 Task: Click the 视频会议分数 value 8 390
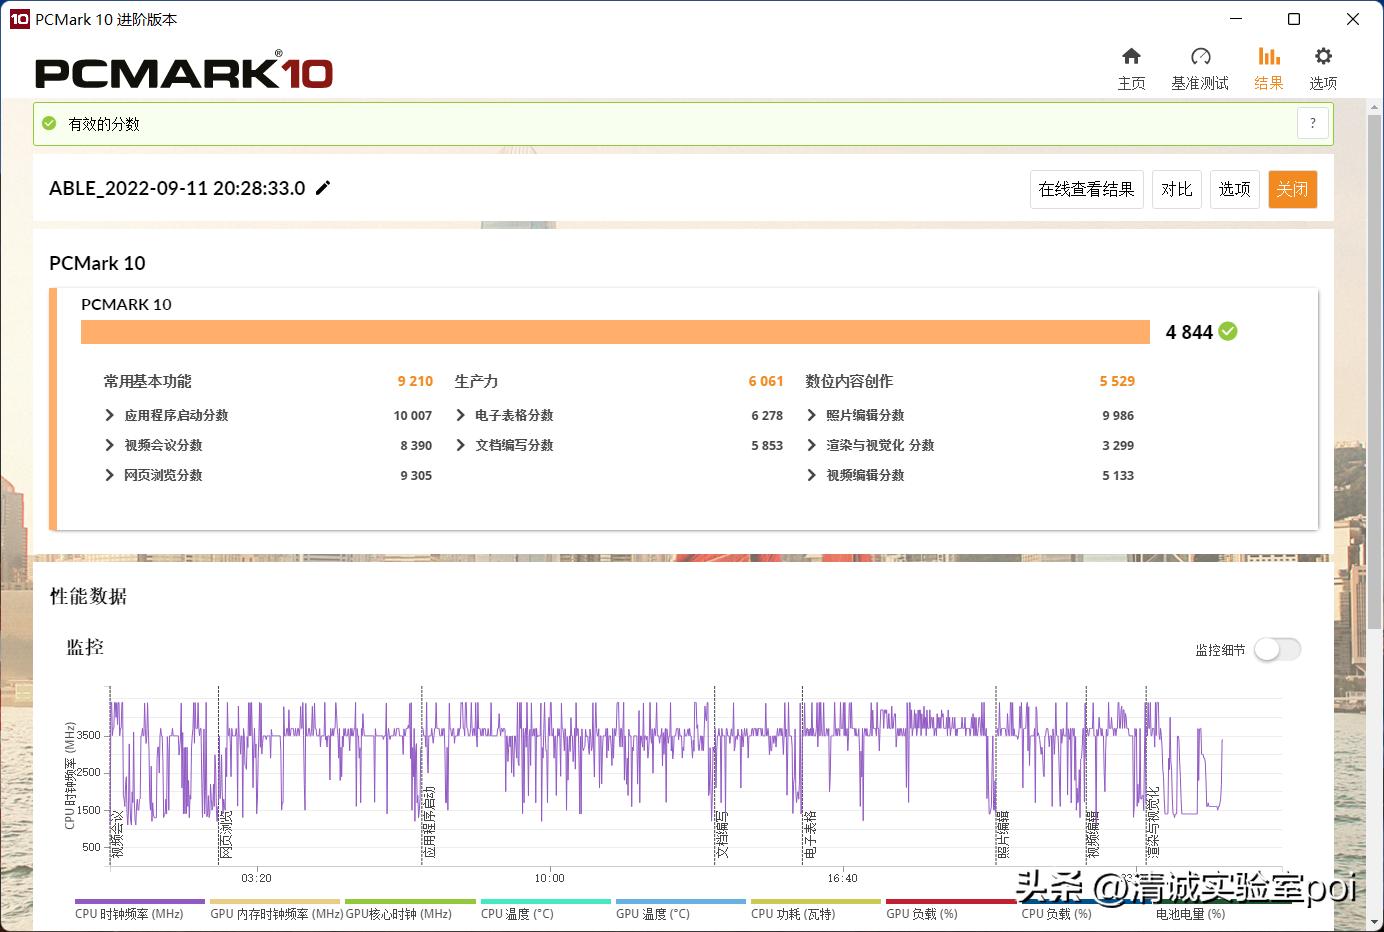click(x=416, y=445)
